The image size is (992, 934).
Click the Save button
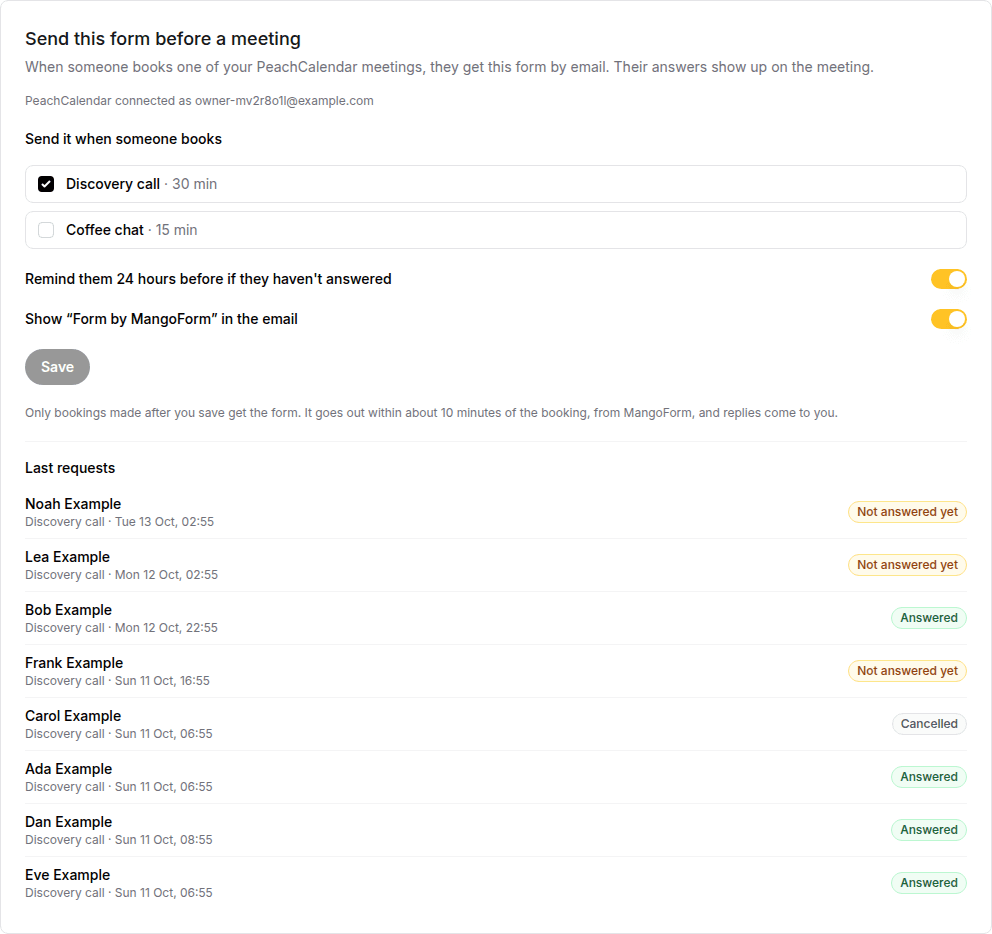pos(58,367)
